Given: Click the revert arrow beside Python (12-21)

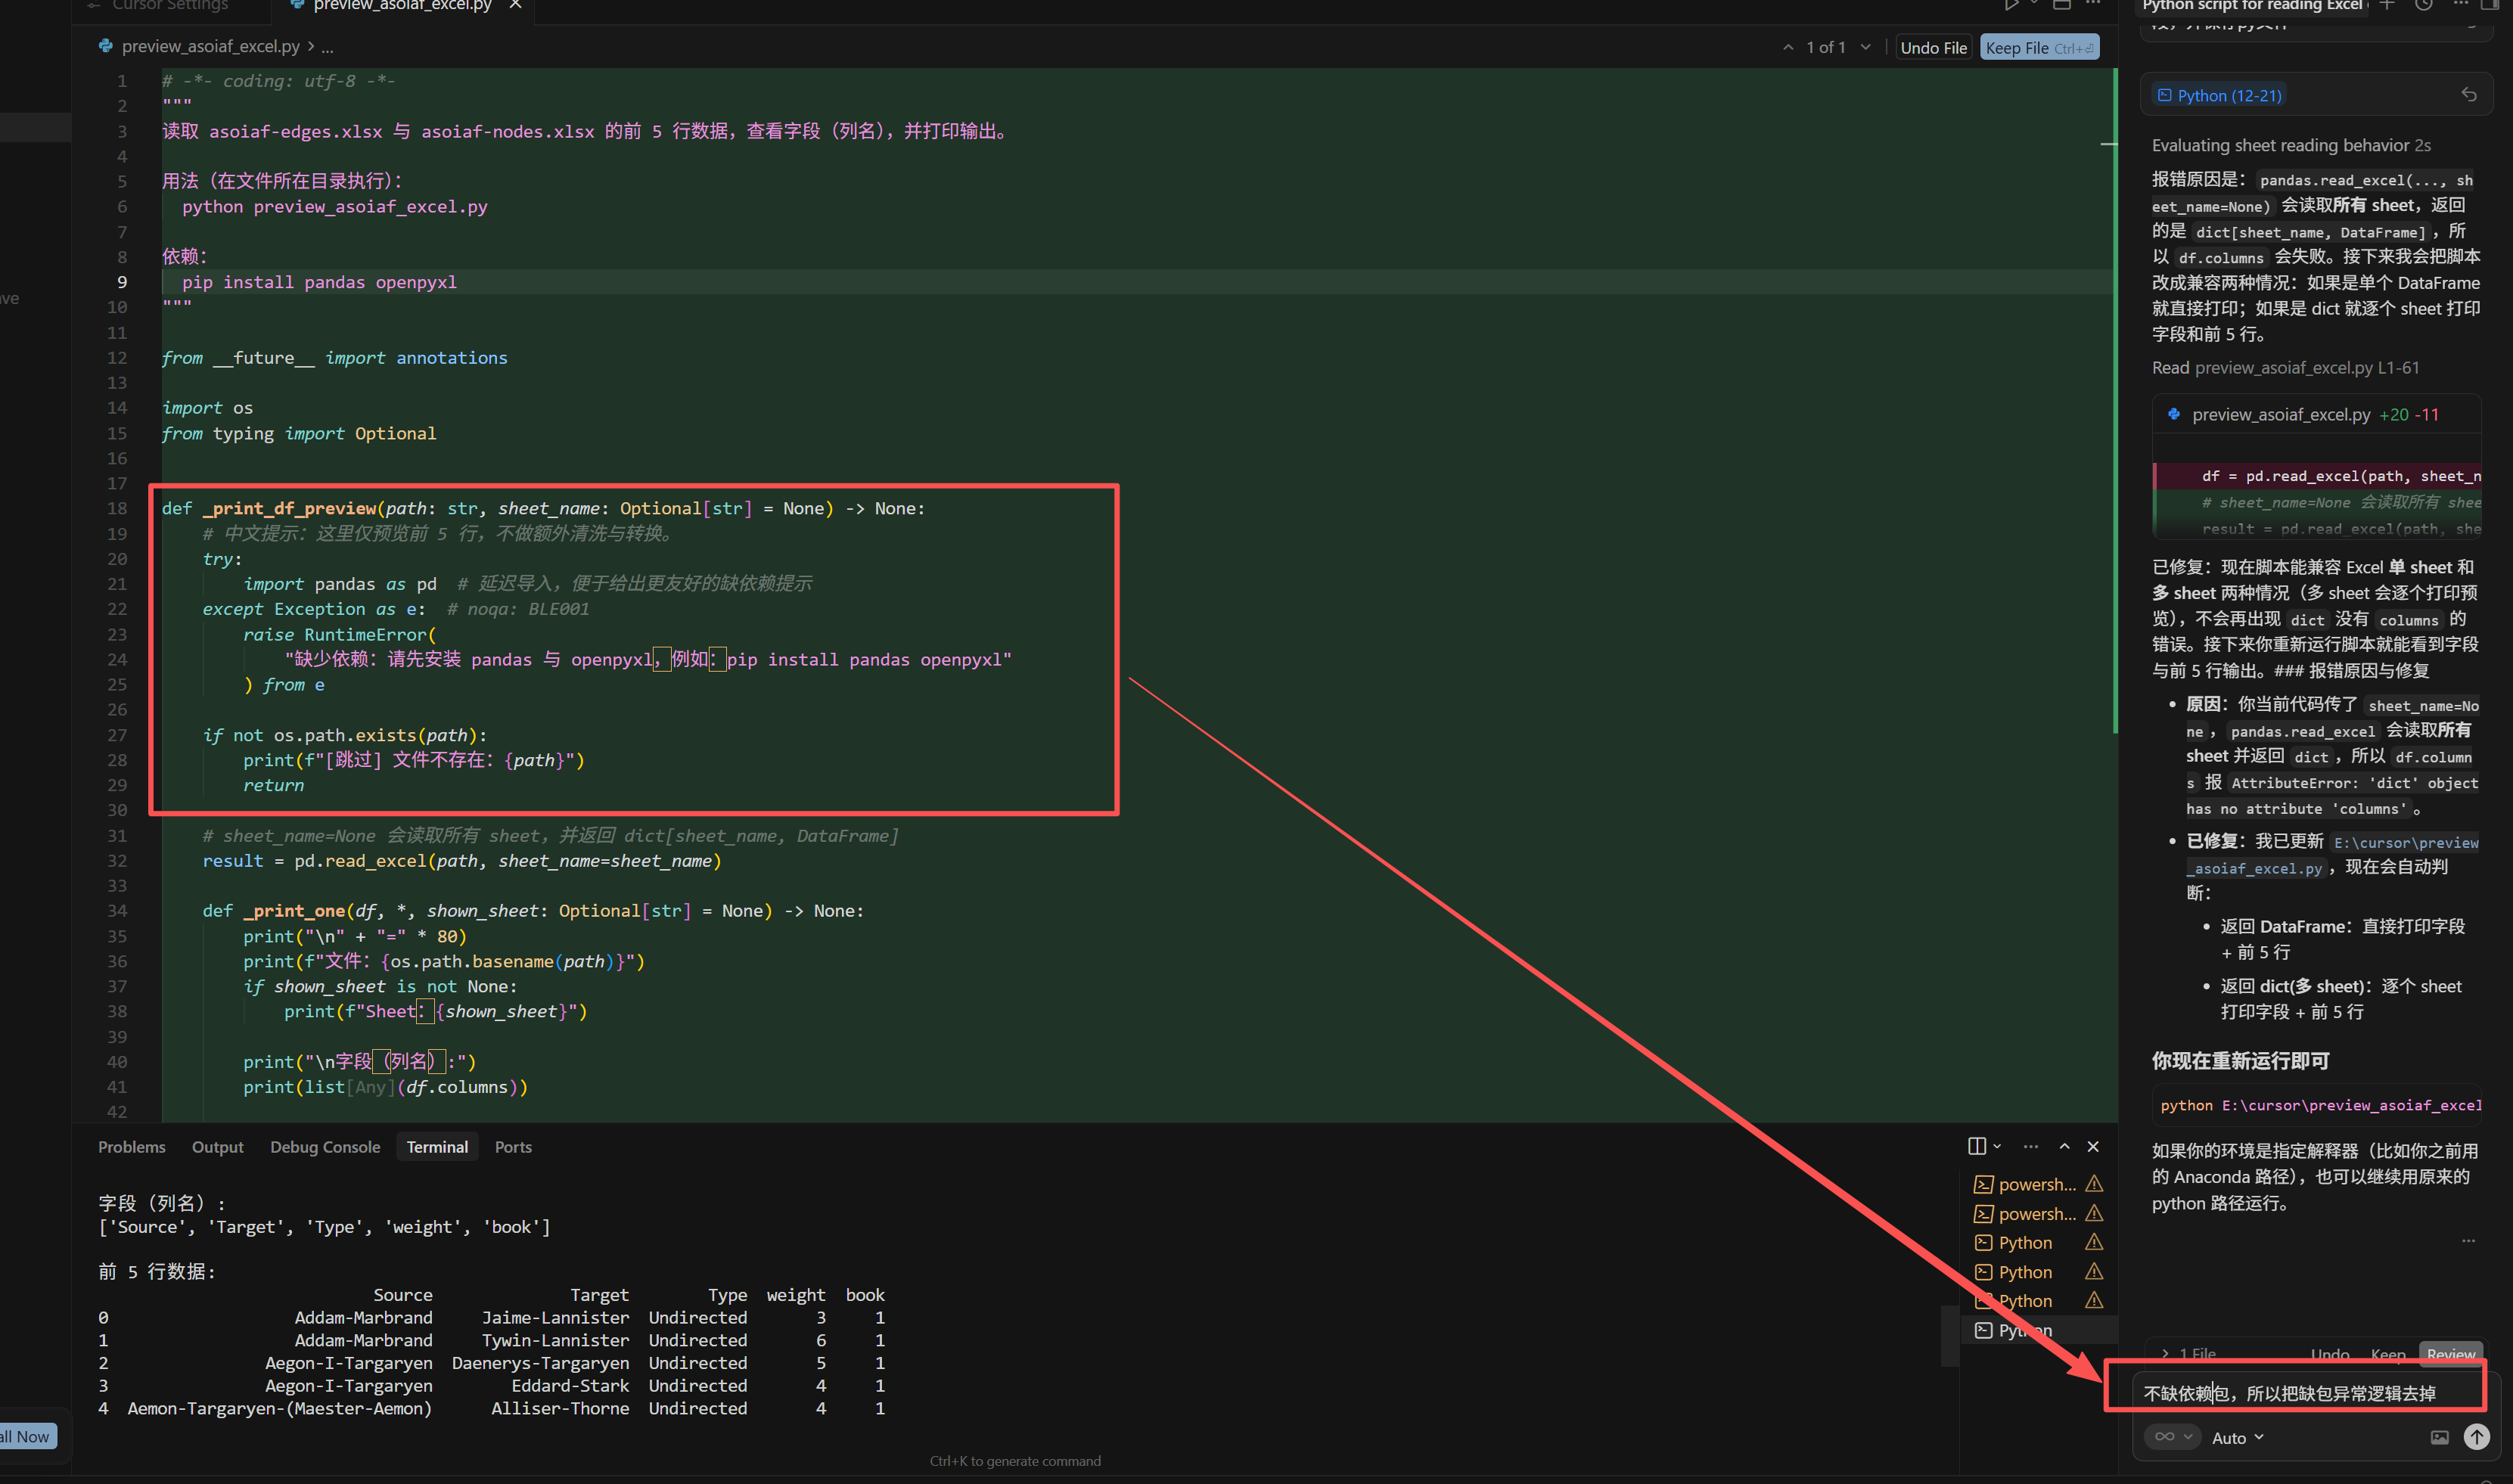Looking at the screenshot, I should [x=2468, y=95].
